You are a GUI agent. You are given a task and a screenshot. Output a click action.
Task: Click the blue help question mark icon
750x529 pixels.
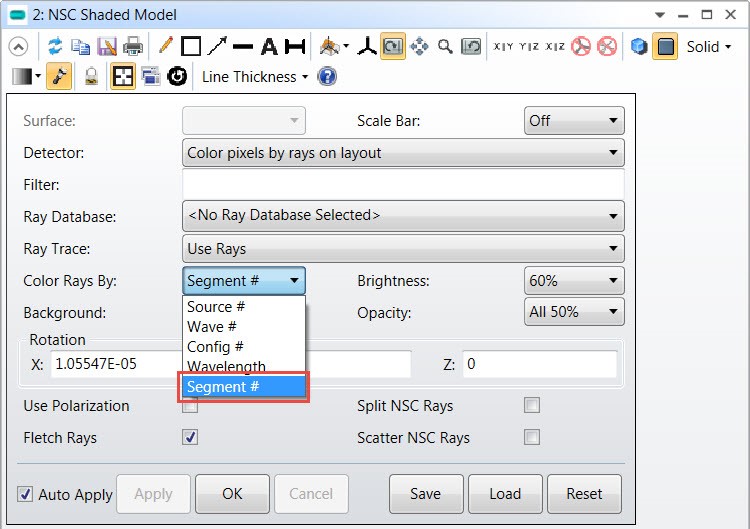click(327, 76)
